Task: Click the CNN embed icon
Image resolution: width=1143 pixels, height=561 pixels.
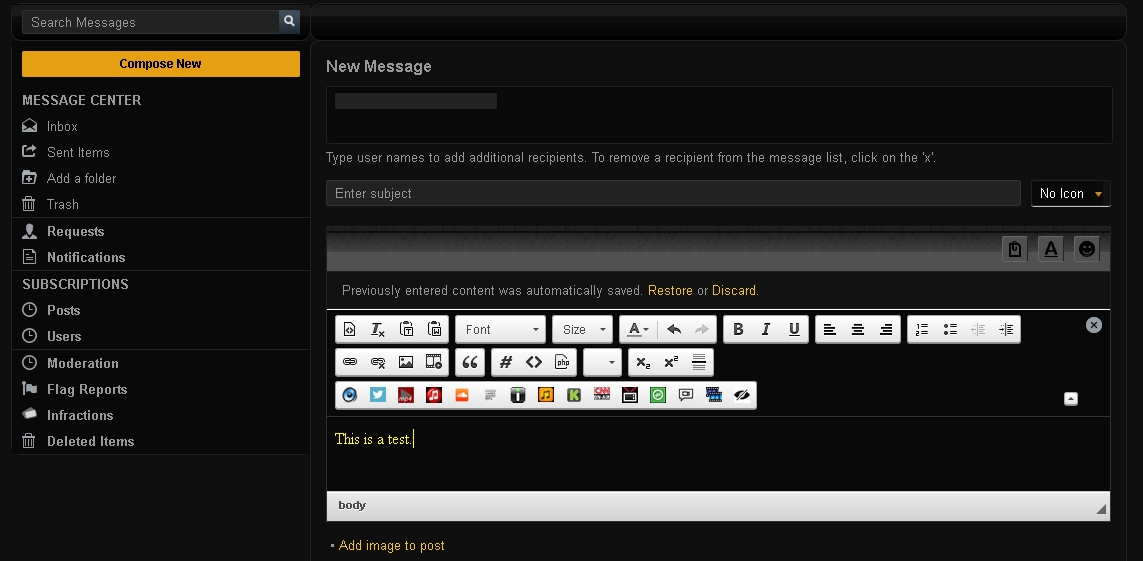Action: tap(601, 395)
